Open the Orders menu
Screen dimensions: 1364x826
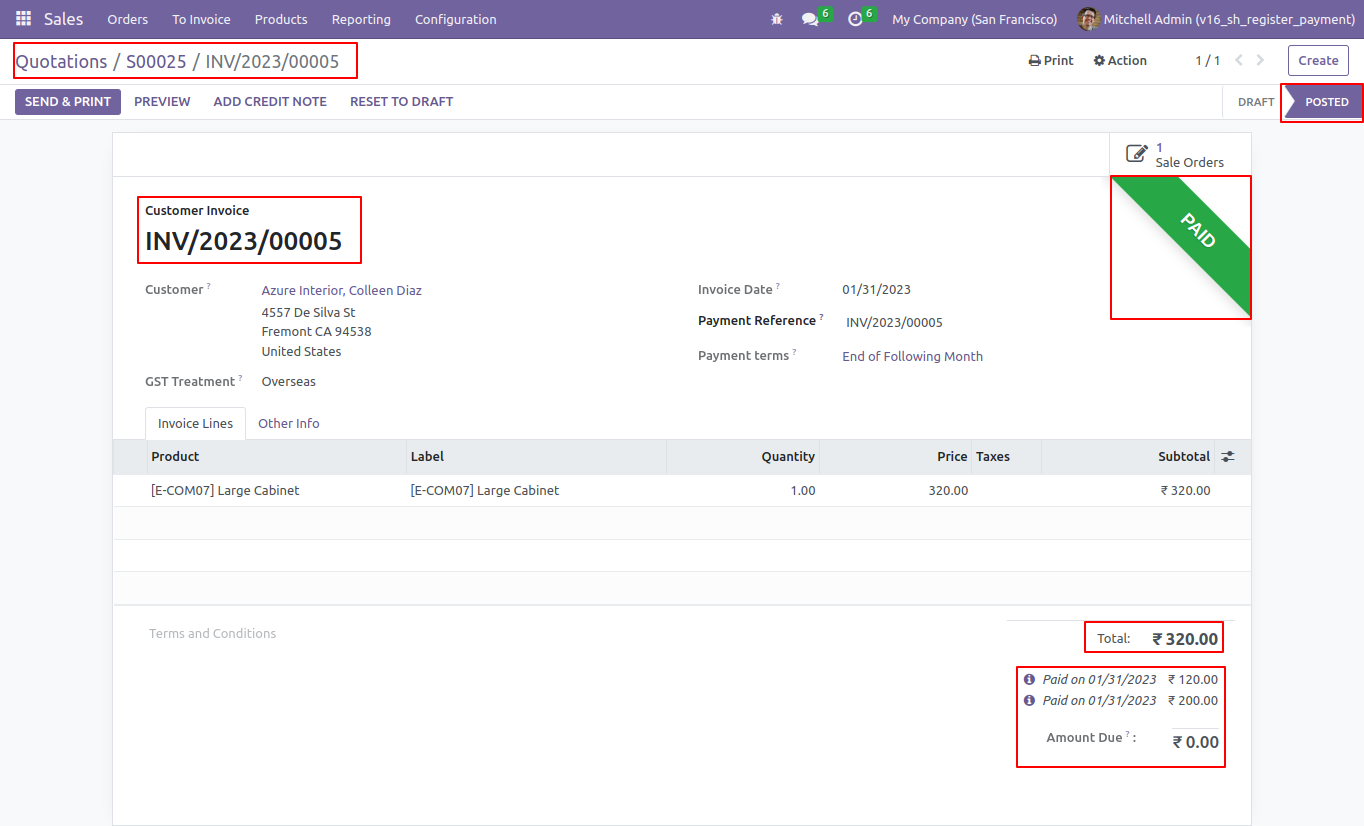point(128,19)
